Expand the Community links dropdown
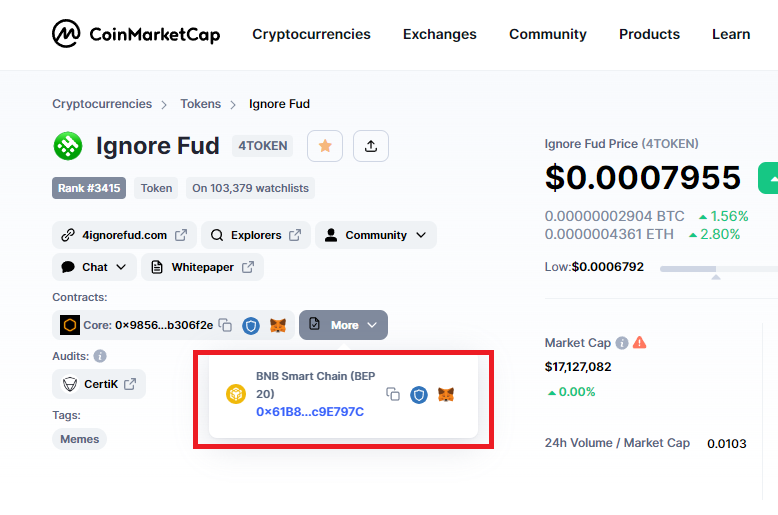The image size is (778, 515). pyautogui.click(x=376, y=235)
